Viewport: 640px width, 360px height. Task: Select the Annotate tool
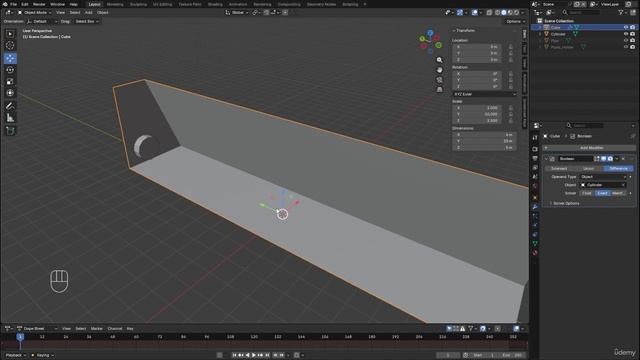click(10, 106)
